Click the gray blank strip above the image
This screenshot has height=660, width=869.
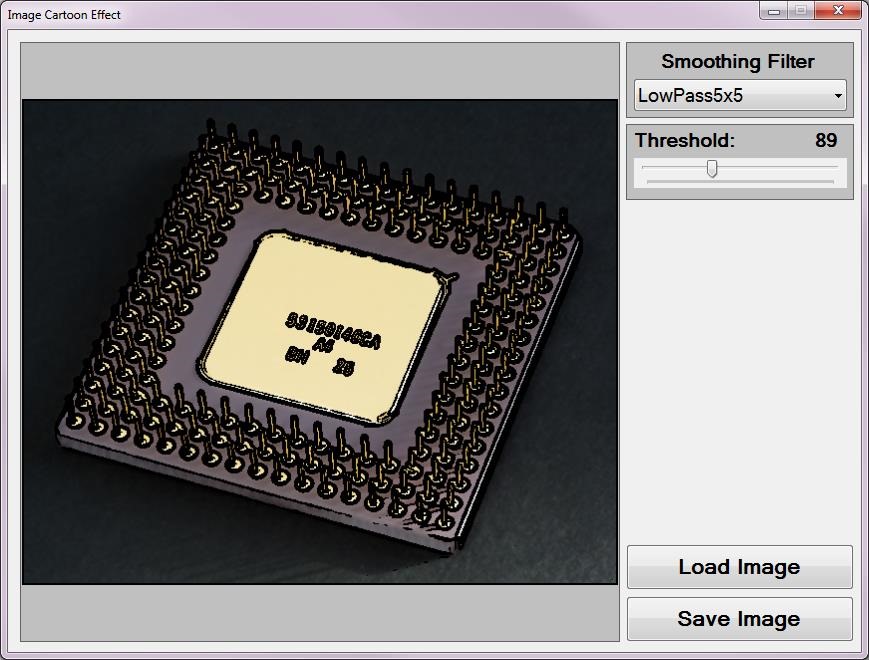click(x=320, y=70)
